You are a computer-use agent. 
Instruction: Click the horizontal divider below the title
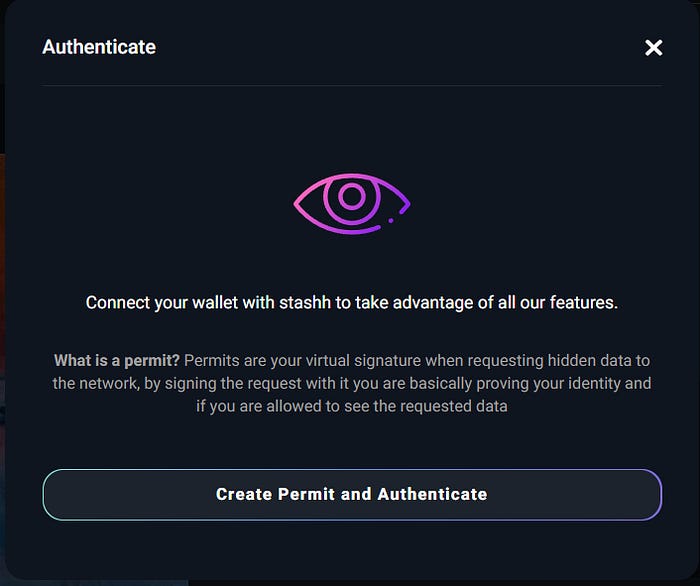(352, 85)
